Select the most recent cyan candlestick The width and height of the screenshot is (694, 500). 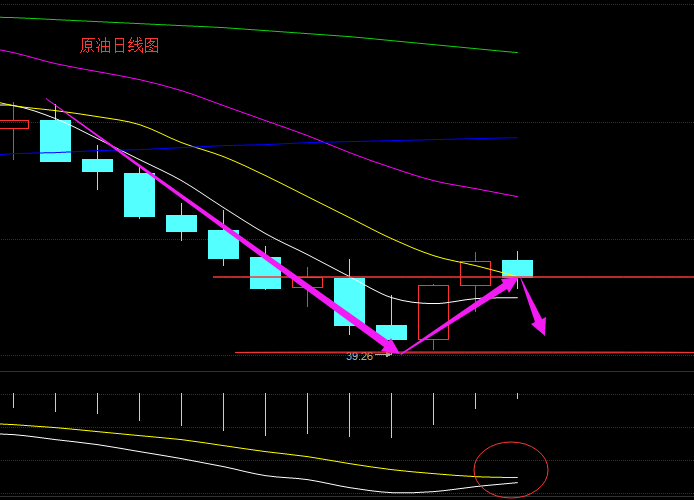pos(517,269)
